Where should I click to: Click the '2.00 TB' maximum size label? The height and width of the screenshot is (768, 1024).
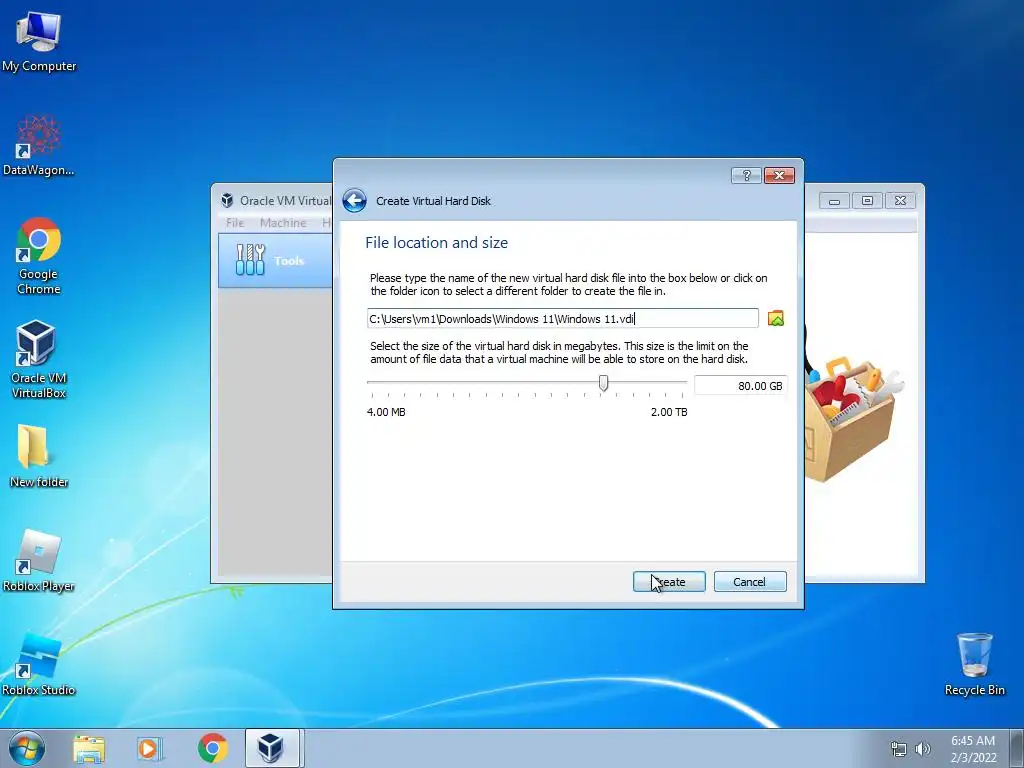[x=669, y=412]
